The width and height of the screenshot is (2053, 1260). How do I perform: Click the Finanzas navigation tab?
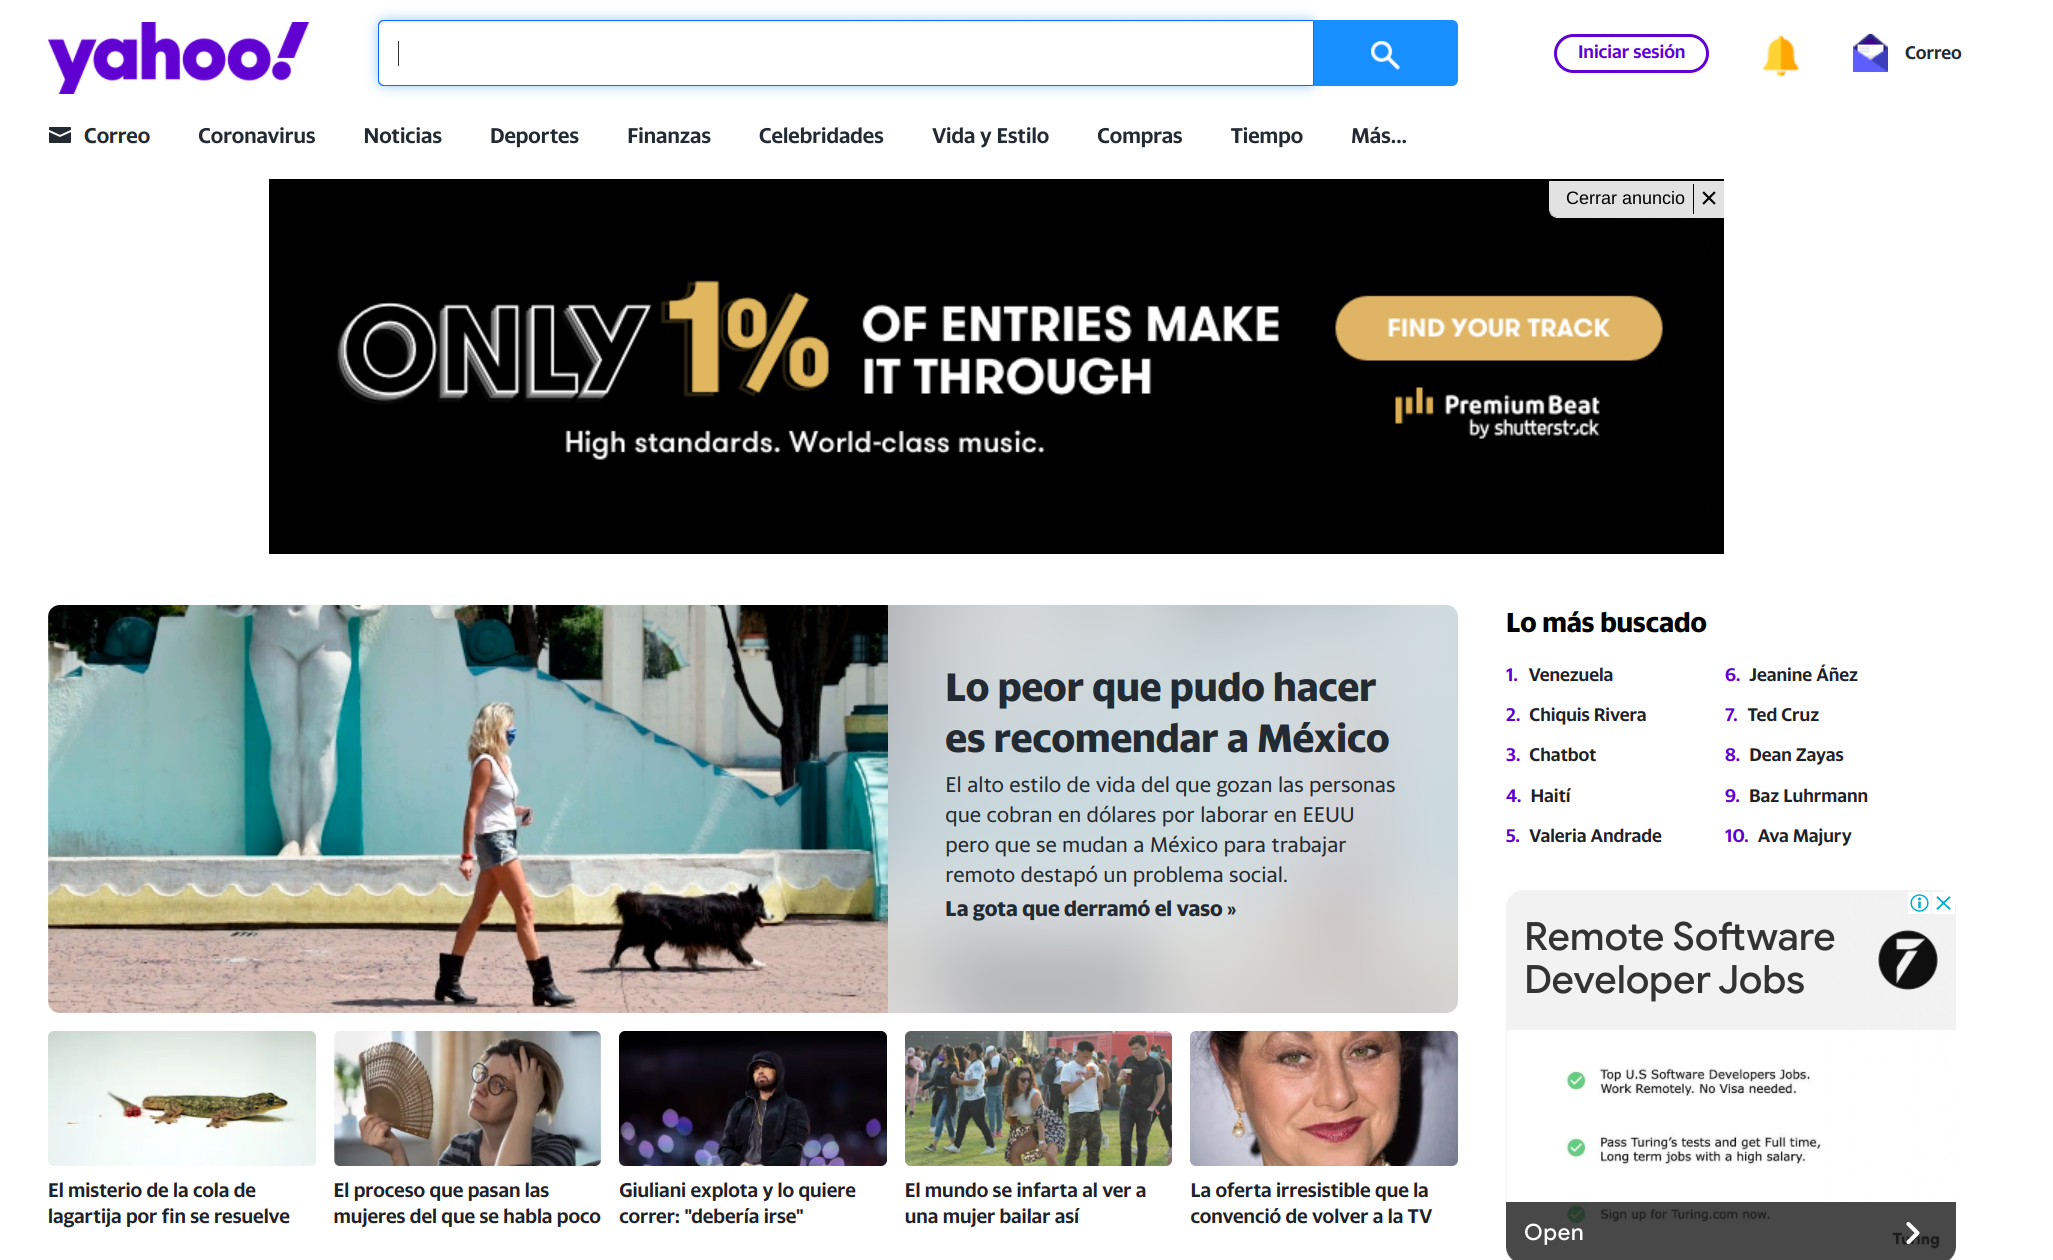669,135
